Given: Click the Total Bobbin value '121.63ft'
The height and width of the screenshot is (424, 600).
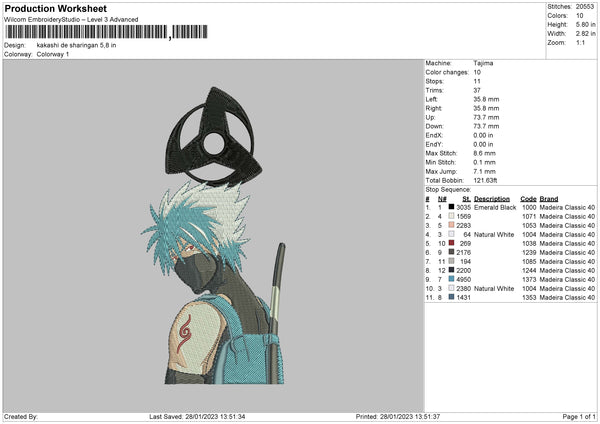Looking at the screenshot, I should pyautogui.click(x=485, y=180).
